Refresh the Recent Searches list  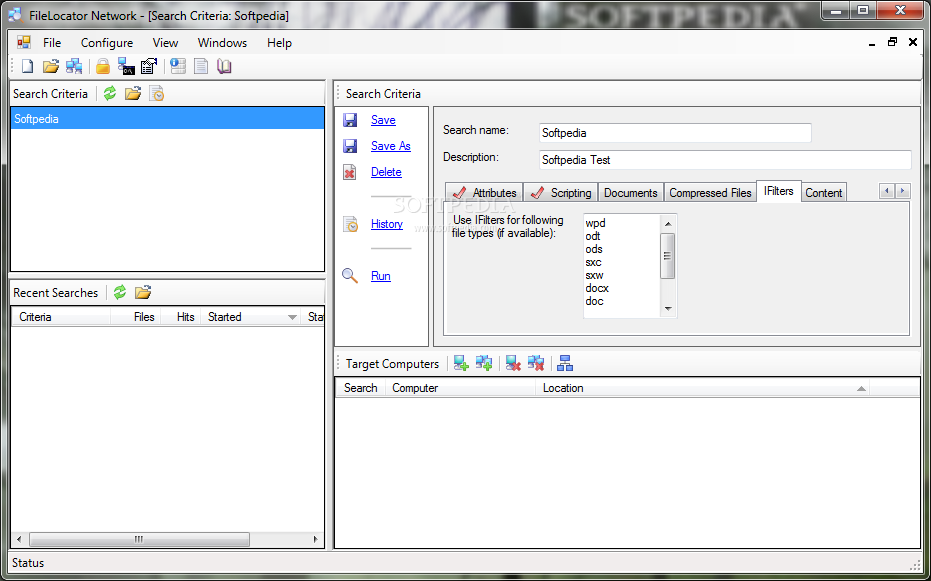[x=120, y=292]
